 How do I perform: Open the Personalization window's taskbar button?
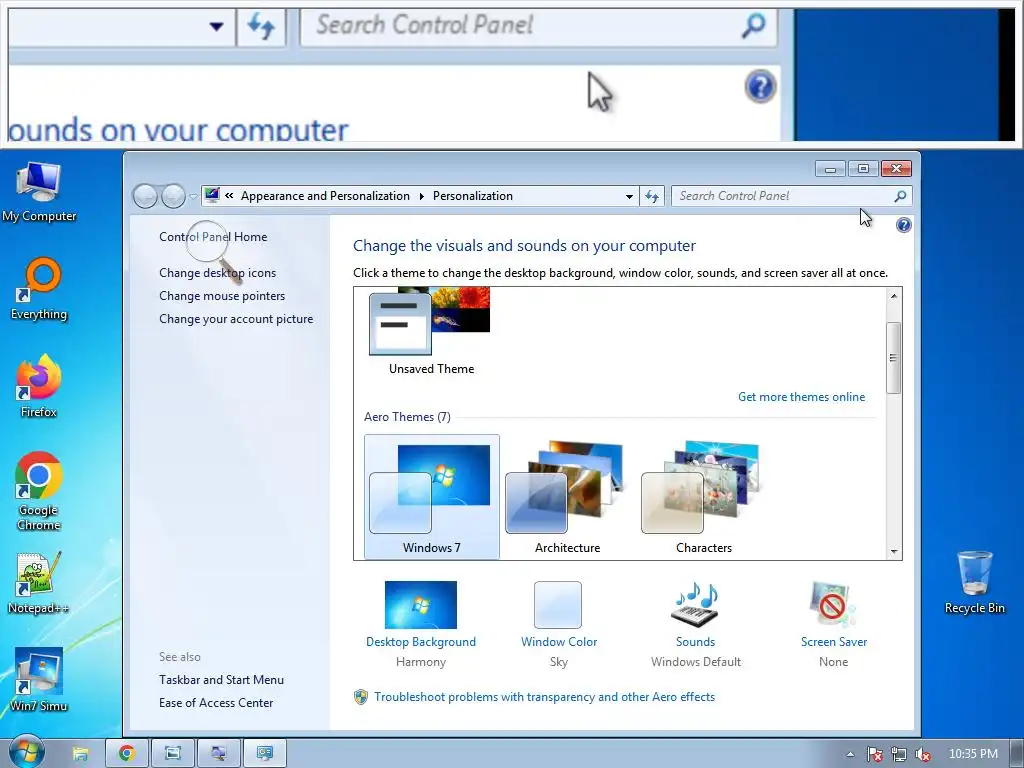(264, 754)
